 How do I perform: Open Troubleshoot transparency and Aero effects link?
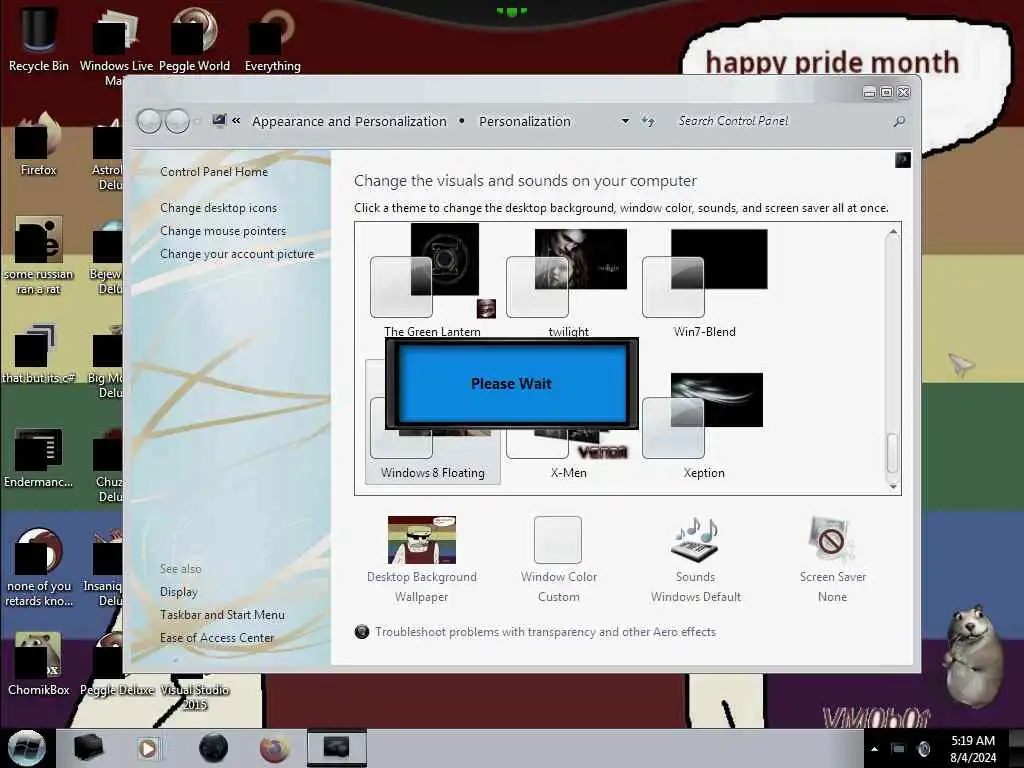click(x=545, y=632)
